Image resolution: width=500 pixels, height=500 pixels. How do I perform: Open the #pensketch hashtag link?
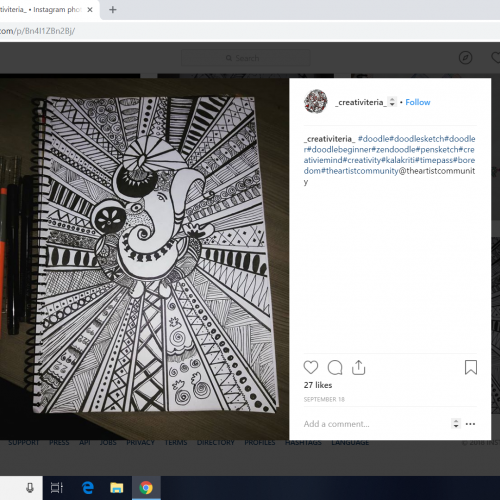click(x=437, y=149)
